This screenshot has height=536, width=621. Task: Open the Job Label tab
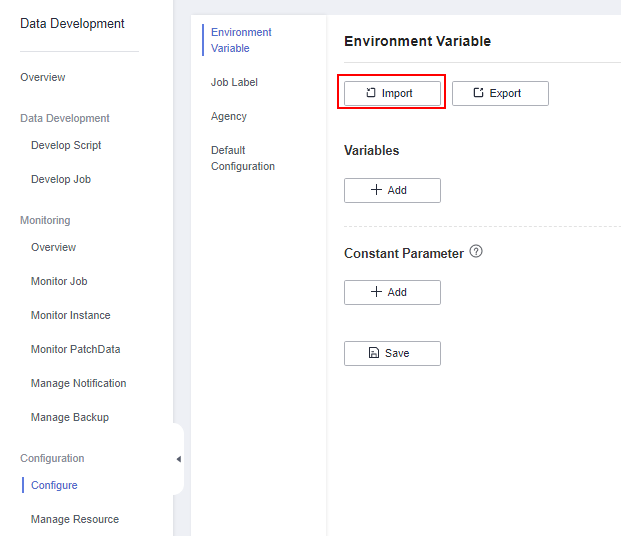coord(234,82)
